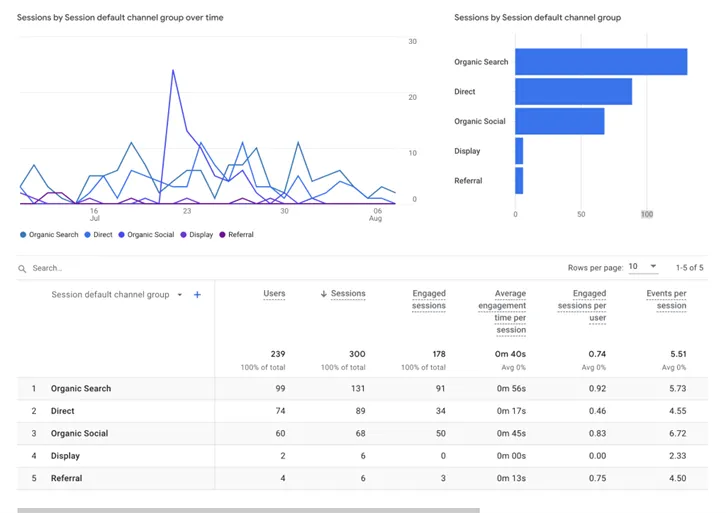This screenshot has width=726, height=513.
Task: Toggle Organic Search legend dot
Action: [x=23, y=235]
